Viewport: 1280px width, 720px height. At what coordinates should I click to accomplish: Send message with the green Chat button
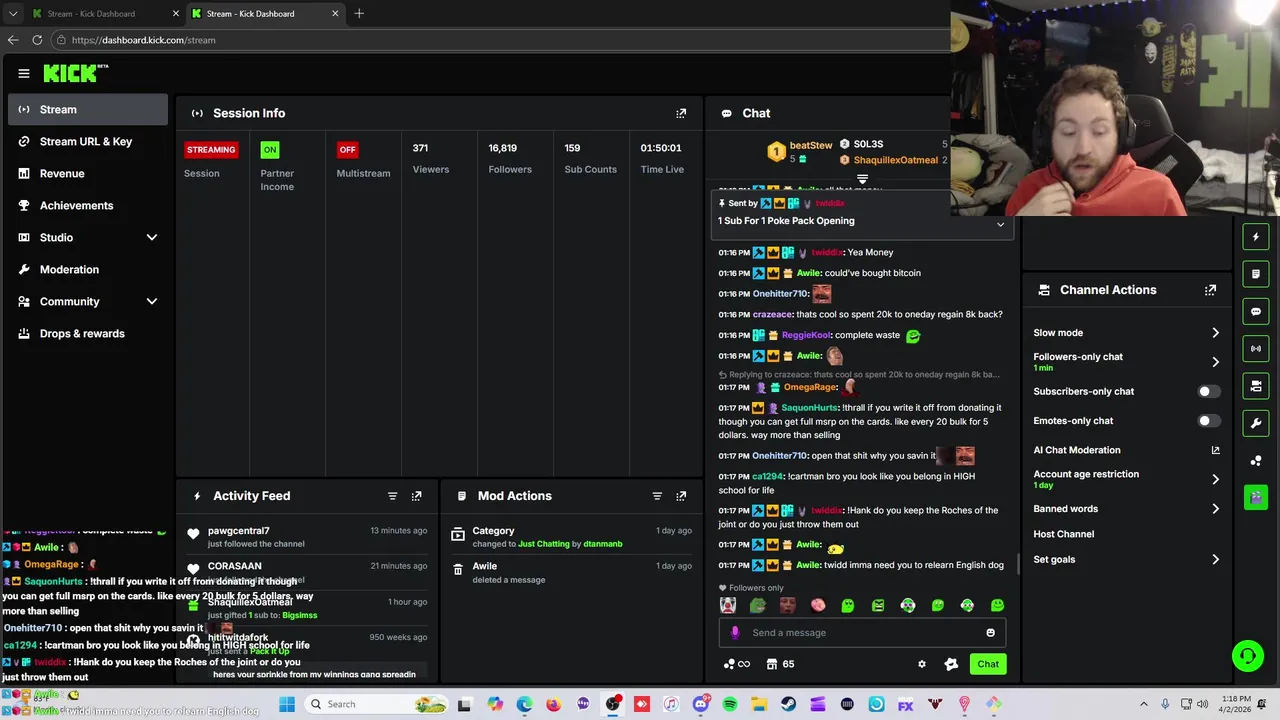[x=988, y=664]
